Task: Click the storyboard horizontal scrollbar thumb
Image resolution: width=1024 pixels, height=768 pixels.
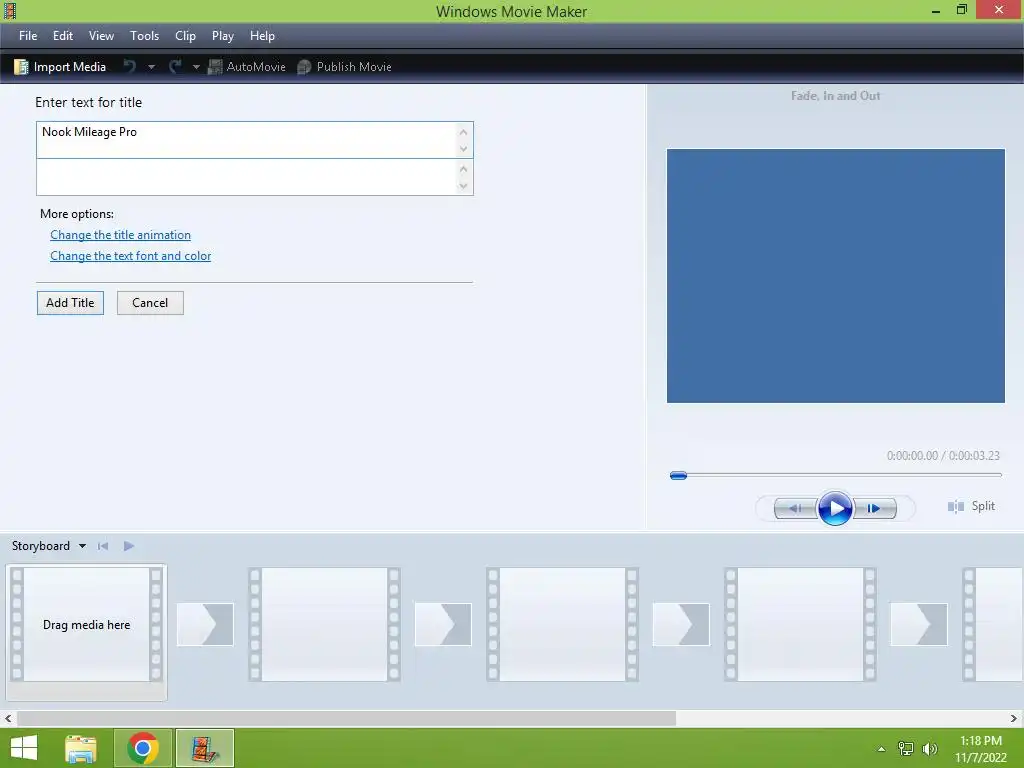Action: click(346, 718)
